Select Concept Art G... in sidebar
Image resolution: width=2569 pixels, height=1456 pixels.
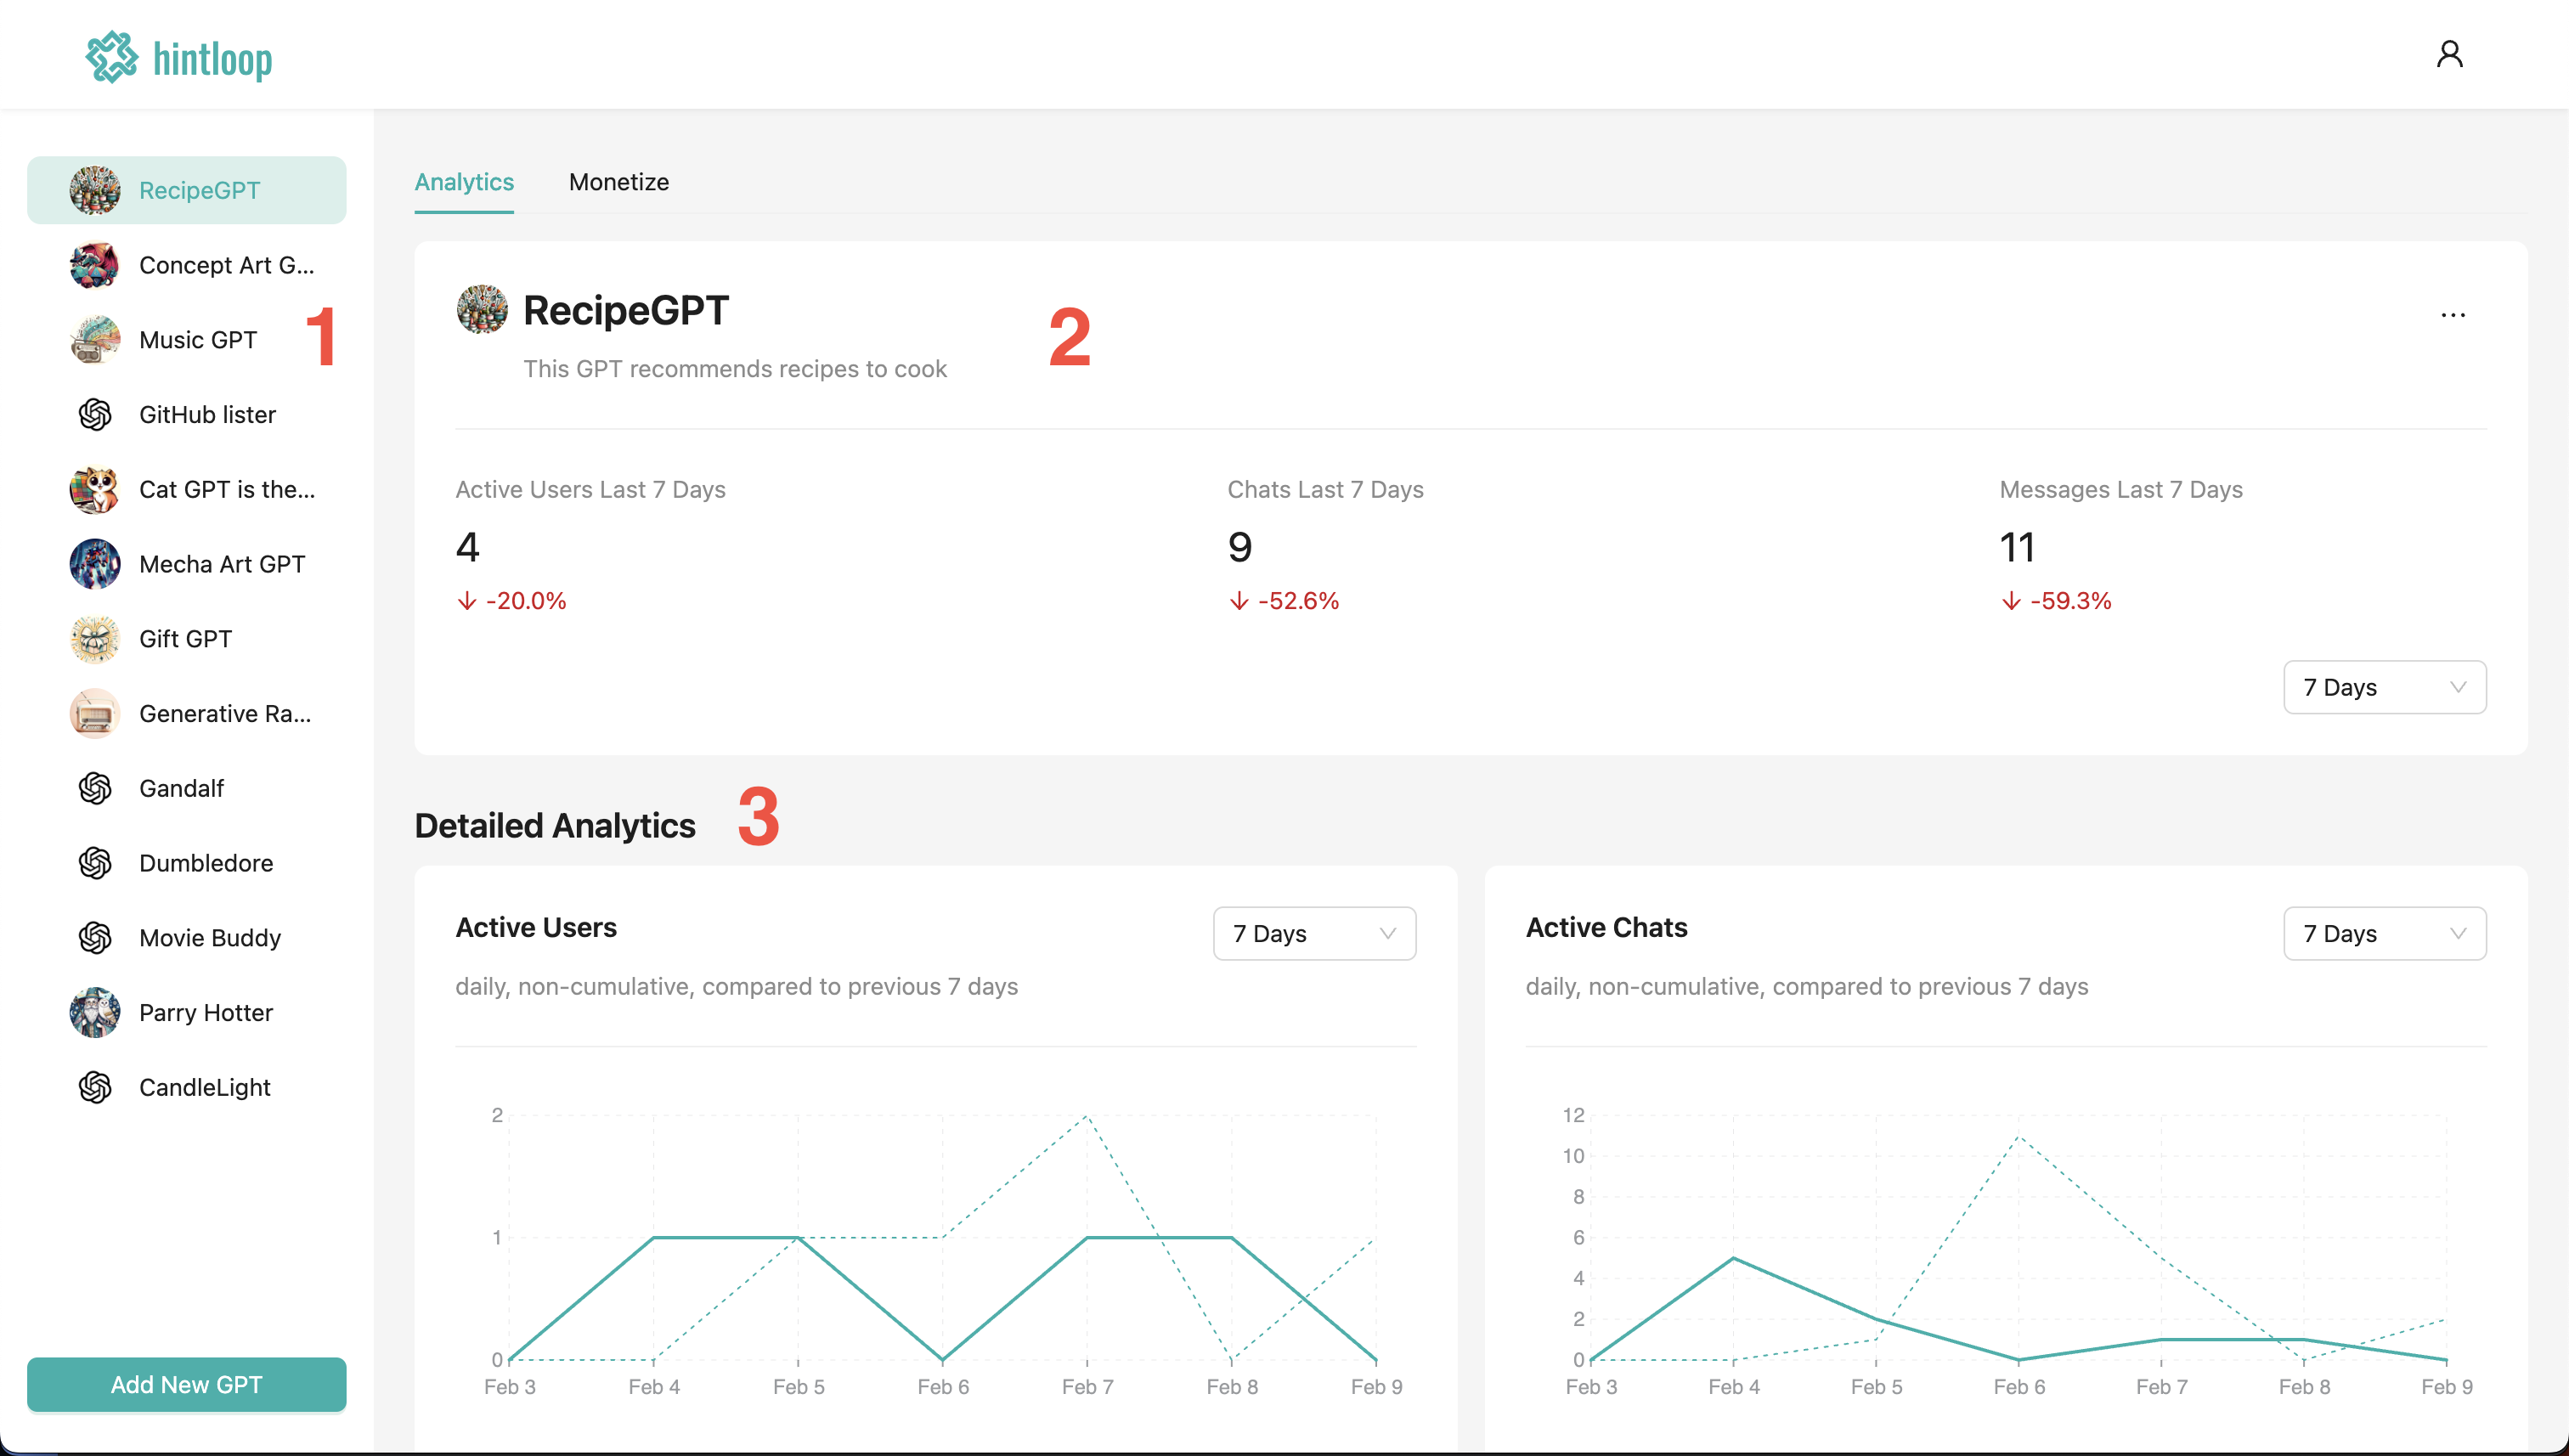[x=187, y=265]
